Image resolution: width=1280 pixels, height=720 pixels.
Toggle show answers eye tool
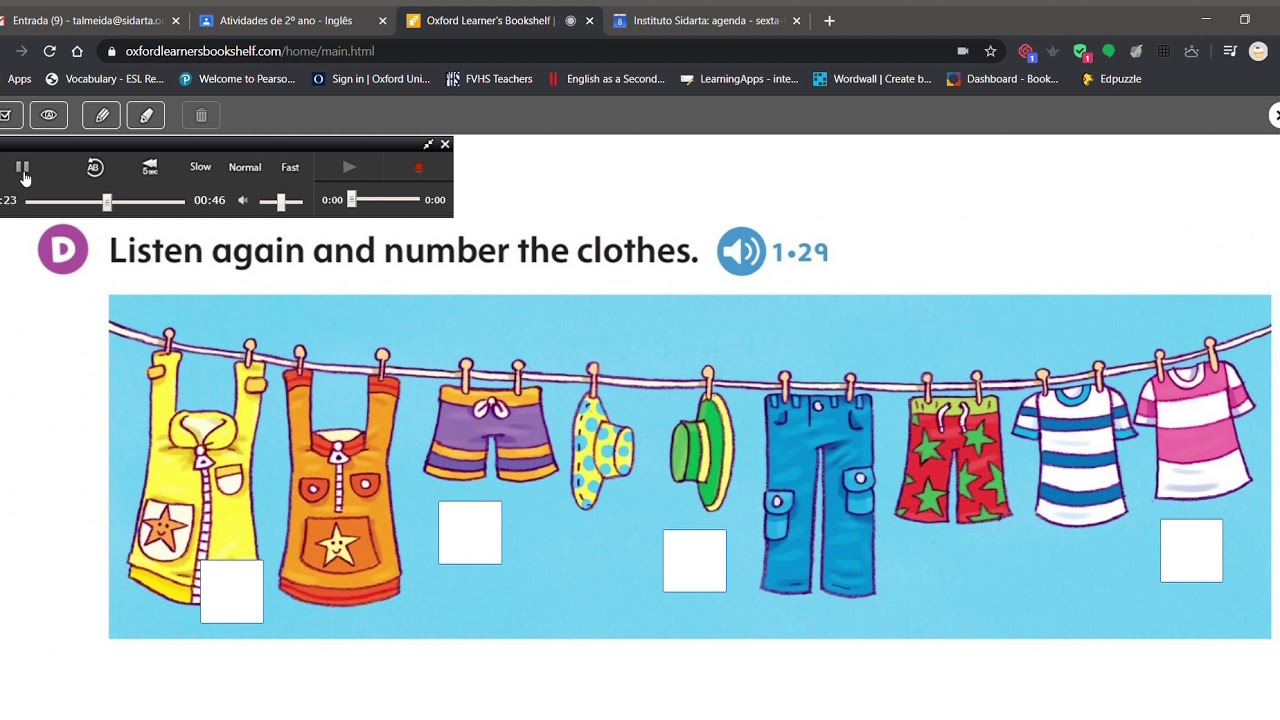click(48, 116)
